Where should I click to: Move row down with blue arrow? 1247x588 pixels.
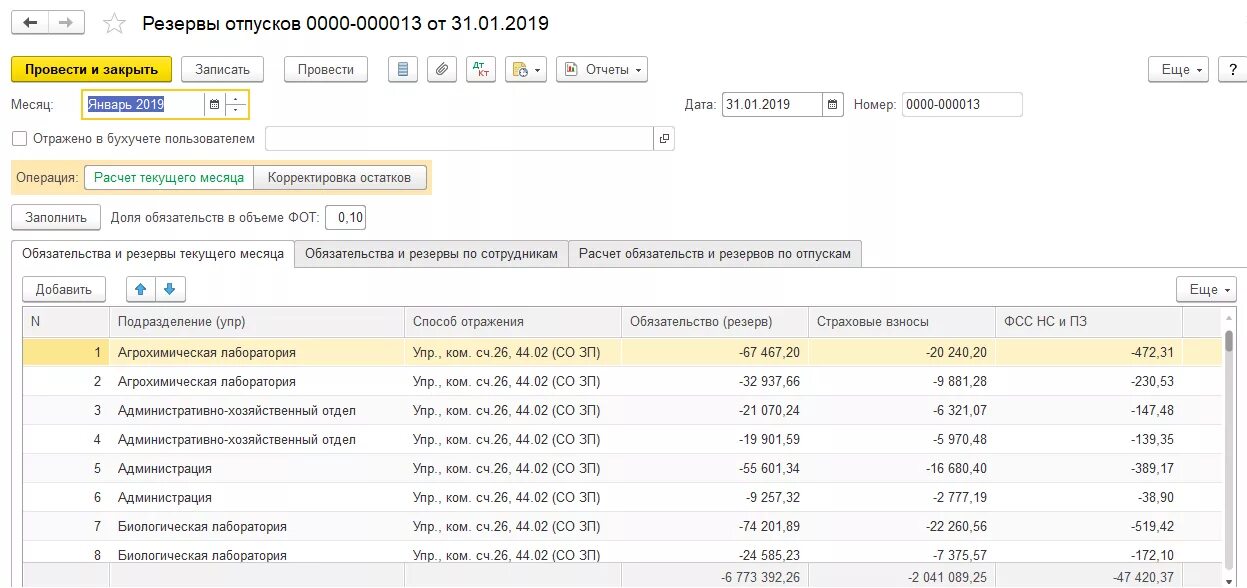(170, 289)
